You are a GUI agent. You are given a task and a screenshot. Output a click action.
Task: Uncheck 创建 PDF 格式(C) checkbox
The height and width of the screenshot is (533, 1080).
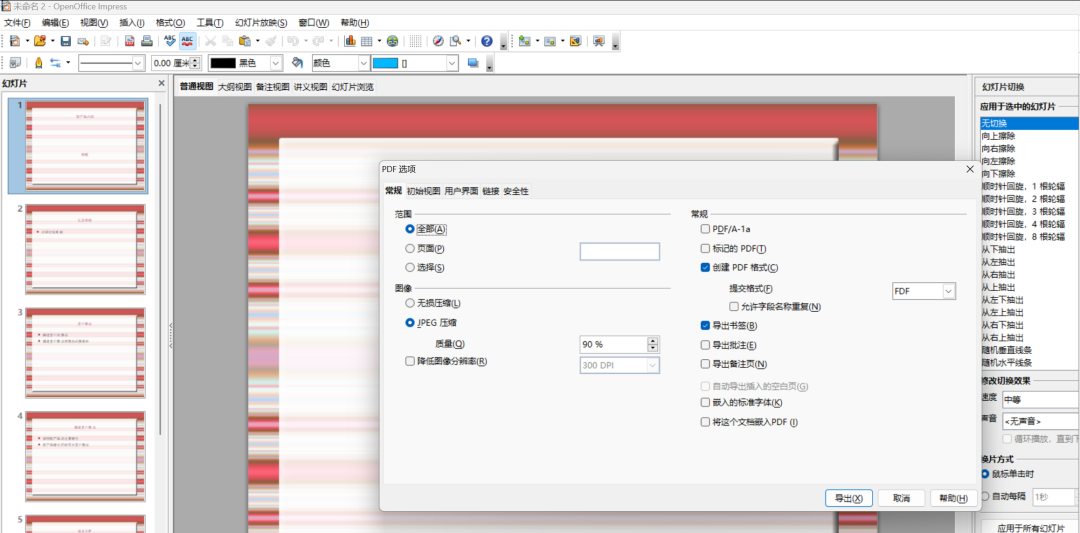tap(705, 267)
